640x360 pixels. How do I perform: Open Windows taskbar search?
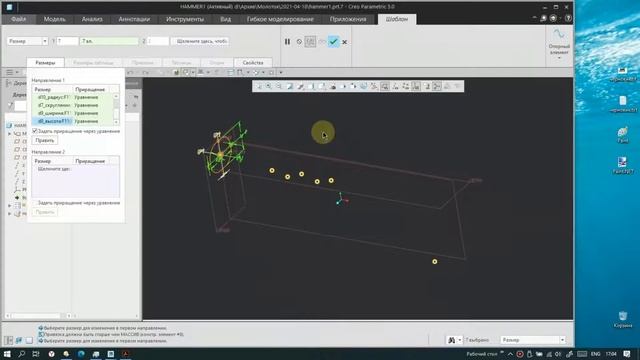(21, 354)
